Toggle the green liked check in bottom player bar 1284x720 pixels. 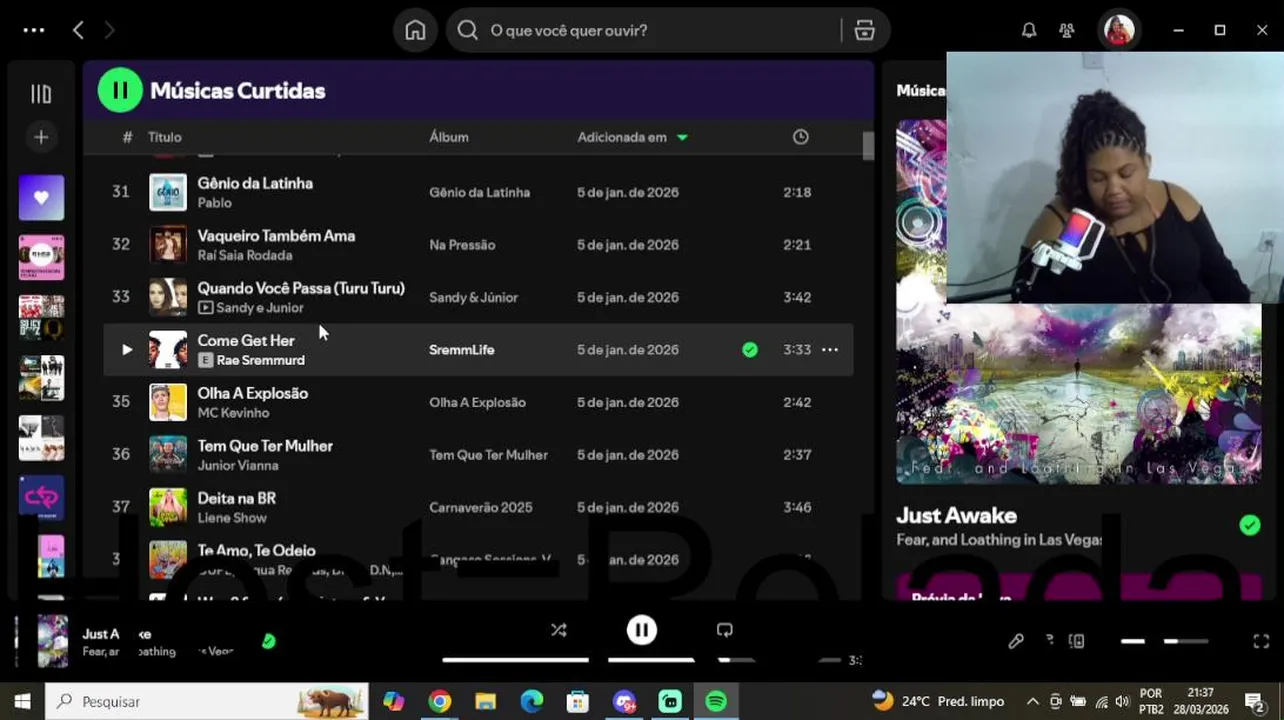click(x=268, y=641)
